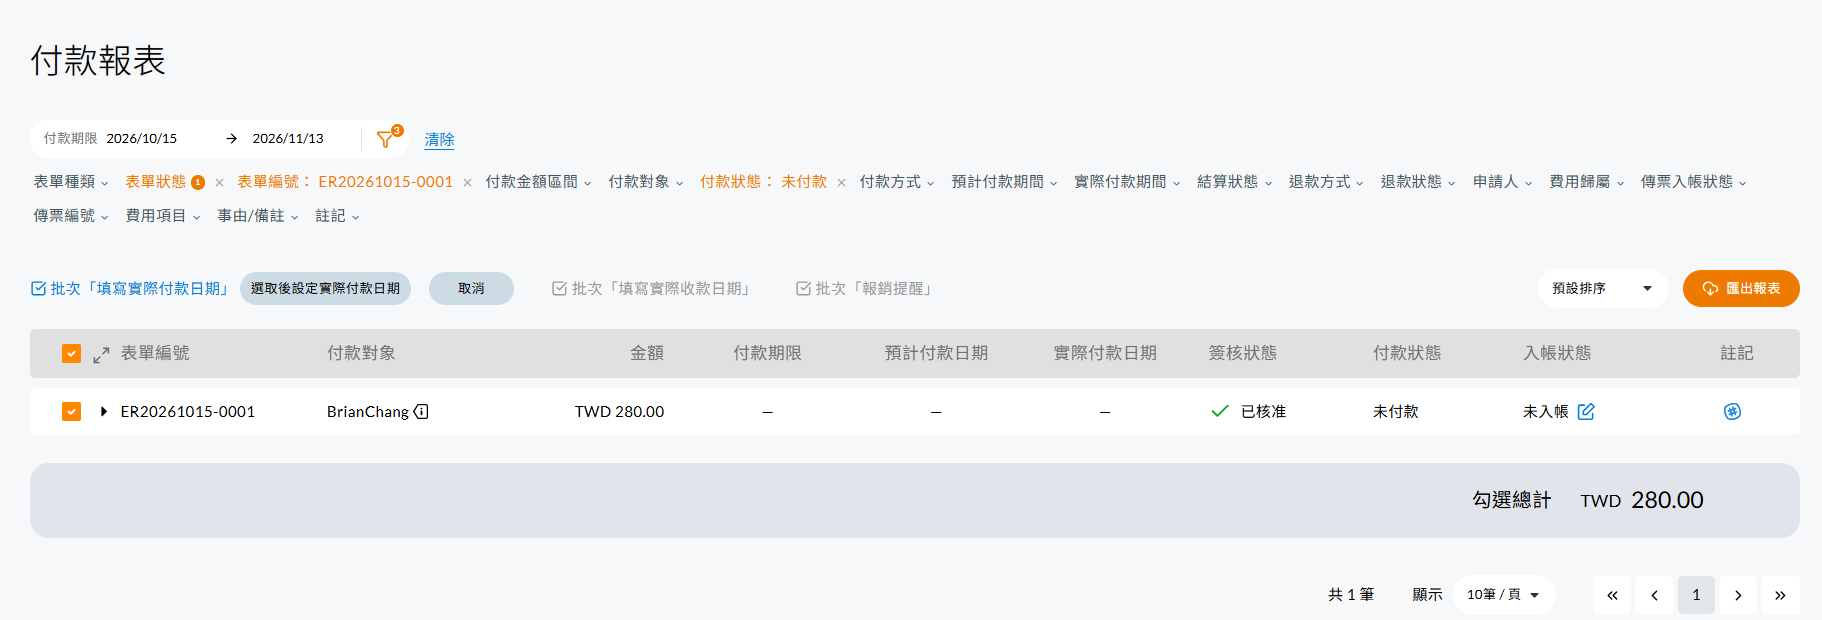The width and height of the screenshot is (1822, 620).
Task: Click the 付款期限 column header
Action: coord(767,353)
